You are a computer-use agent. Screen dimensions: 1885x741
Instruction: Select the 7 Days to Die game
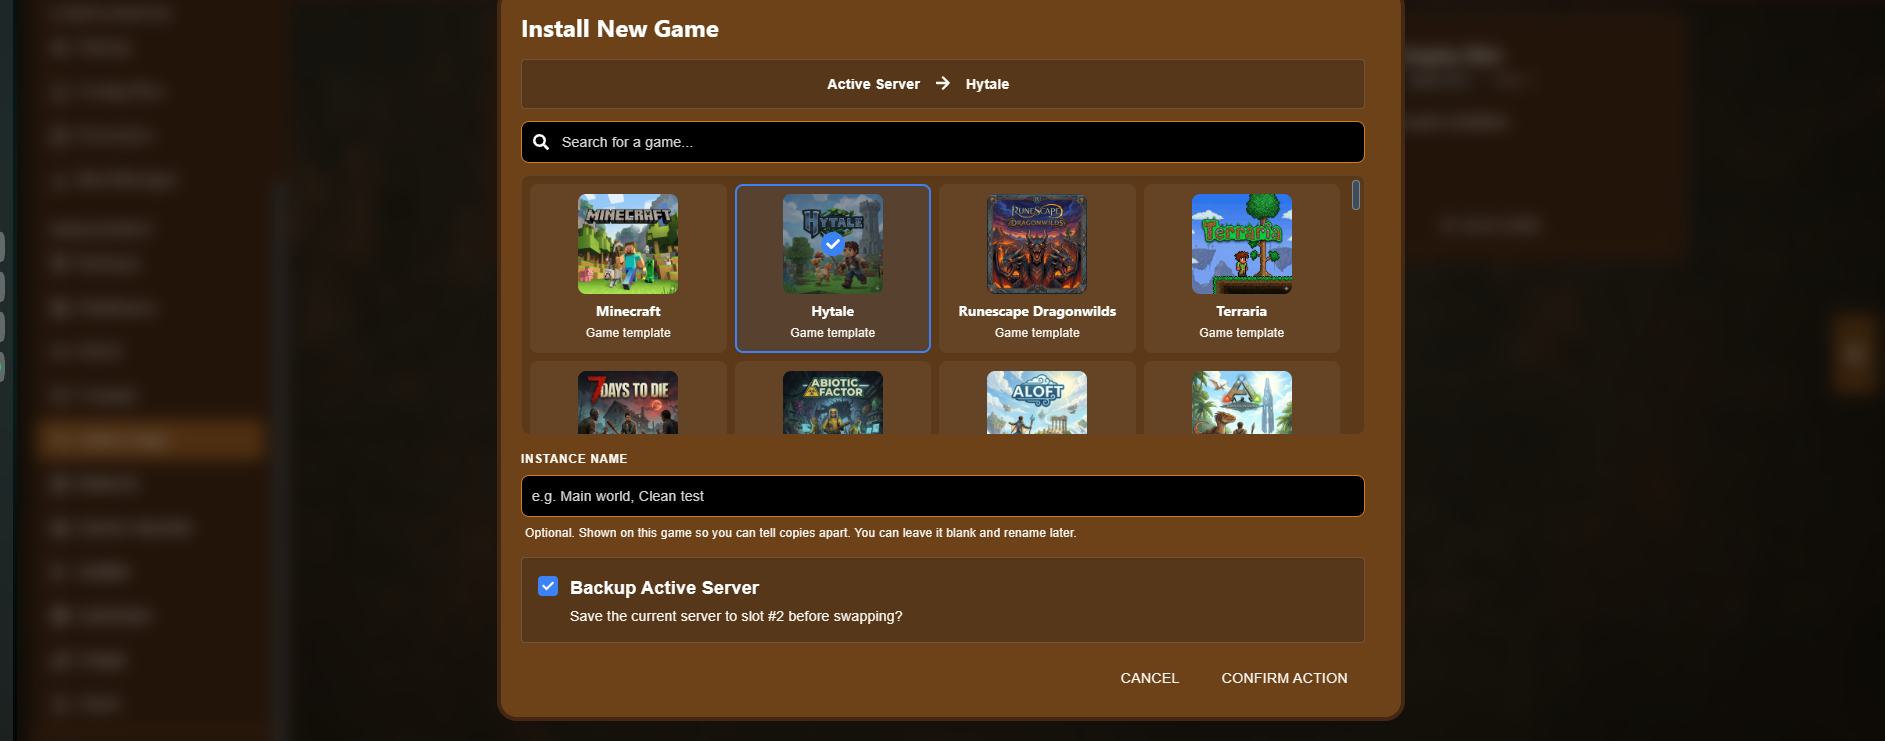(628, 398)
